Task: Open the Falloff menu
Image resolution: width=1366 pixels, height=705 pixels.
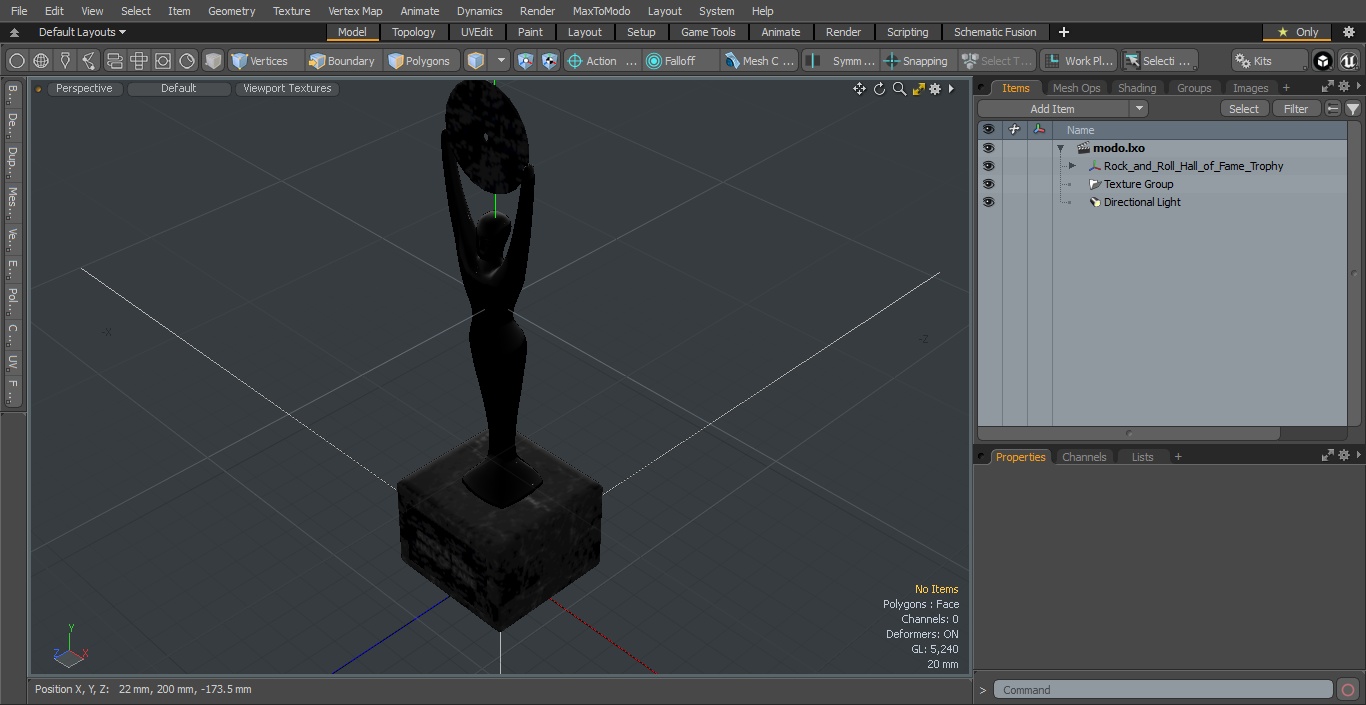Action: point(681,61)
